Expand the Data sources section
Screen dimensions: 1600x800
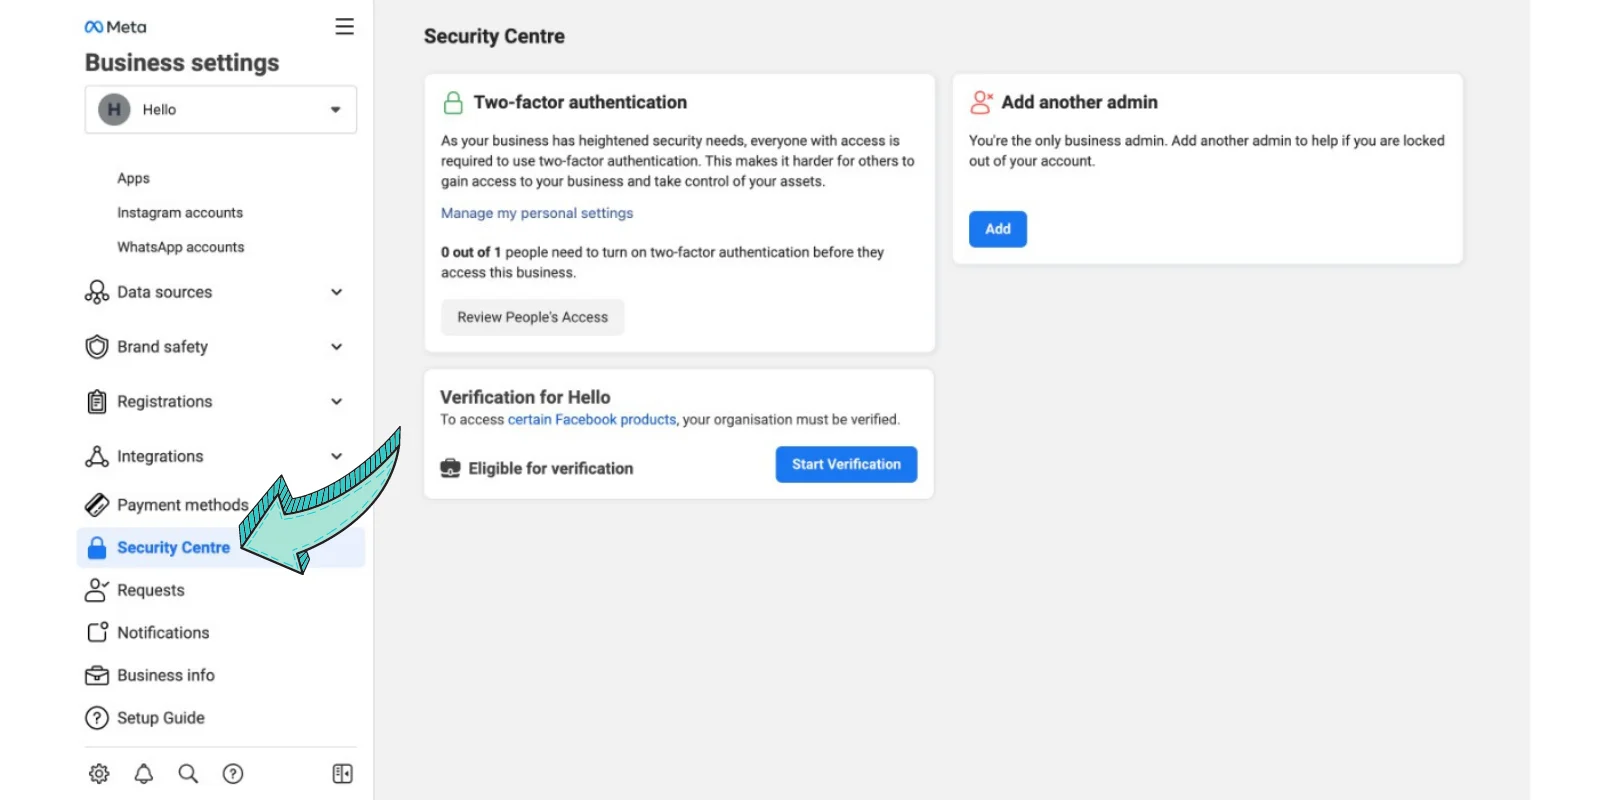pyautogui.click(x=336, y=292)
